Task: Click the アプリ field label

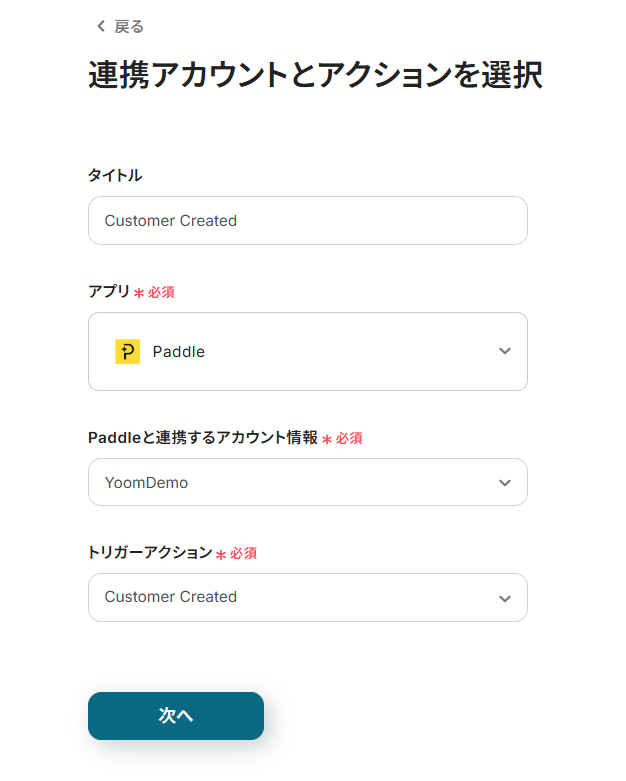Action: click(109, 292)
